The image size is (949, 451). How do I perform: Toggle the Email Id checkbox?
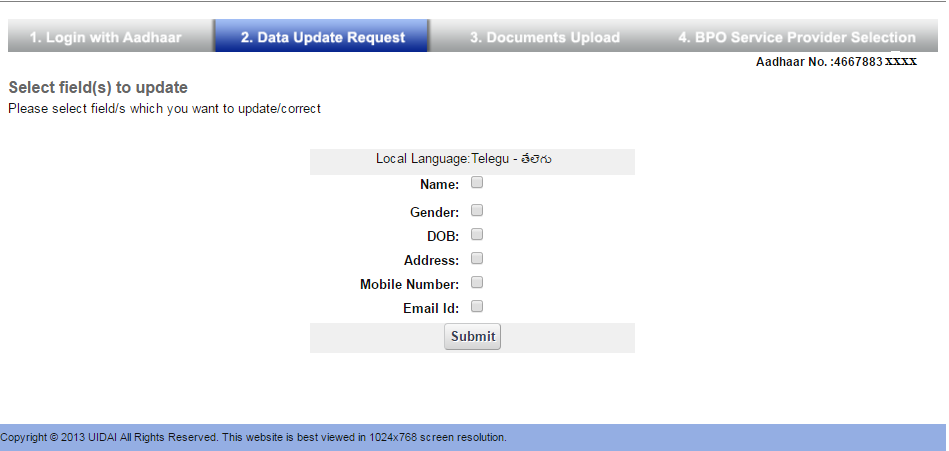tap(477, 307)
